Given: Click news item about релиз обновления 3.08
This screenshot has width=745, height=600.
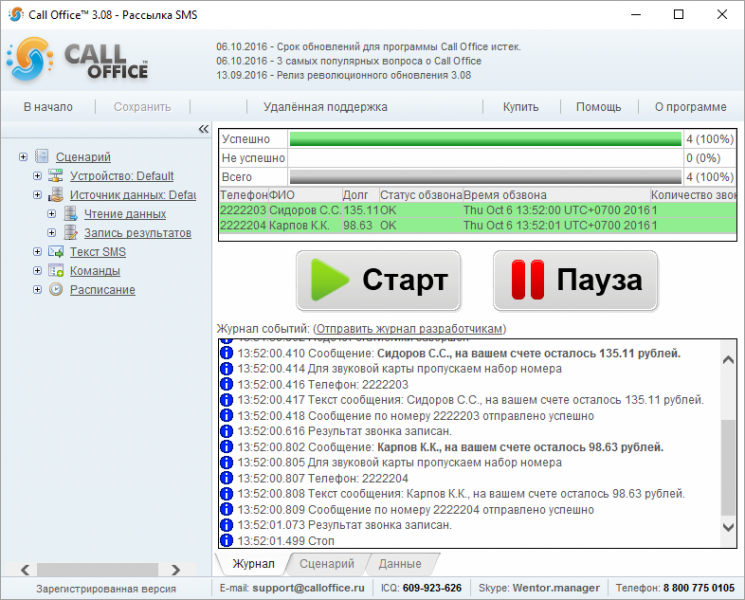Looking at the screenshot, I should click(344, 75).
